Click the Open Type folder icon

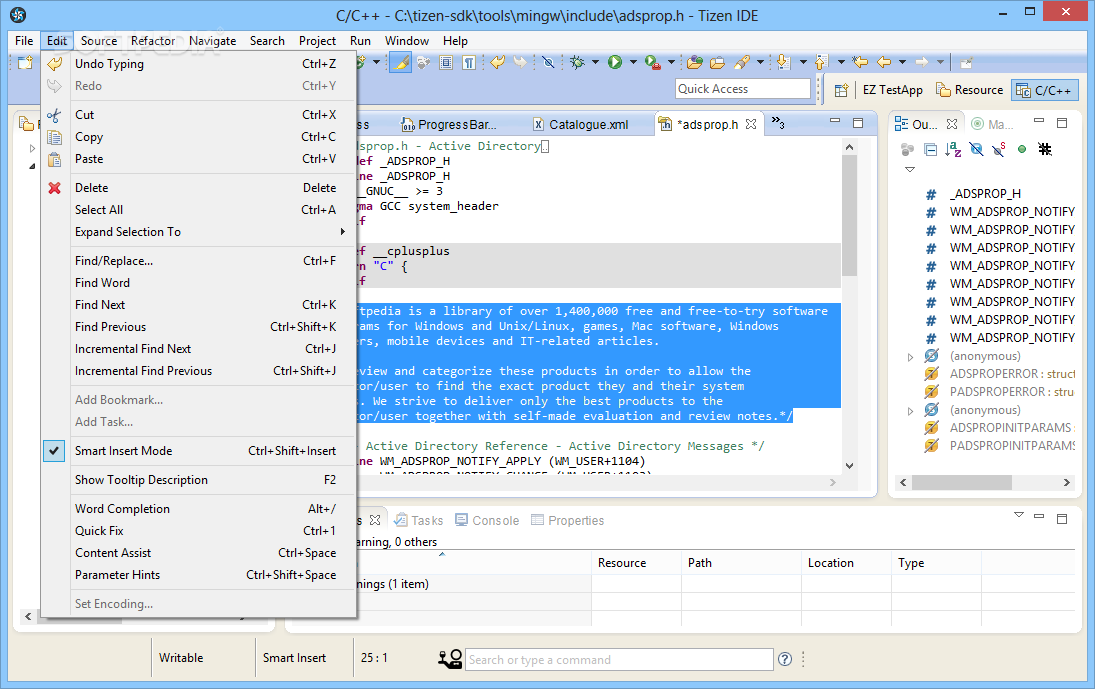coord(695,63)
